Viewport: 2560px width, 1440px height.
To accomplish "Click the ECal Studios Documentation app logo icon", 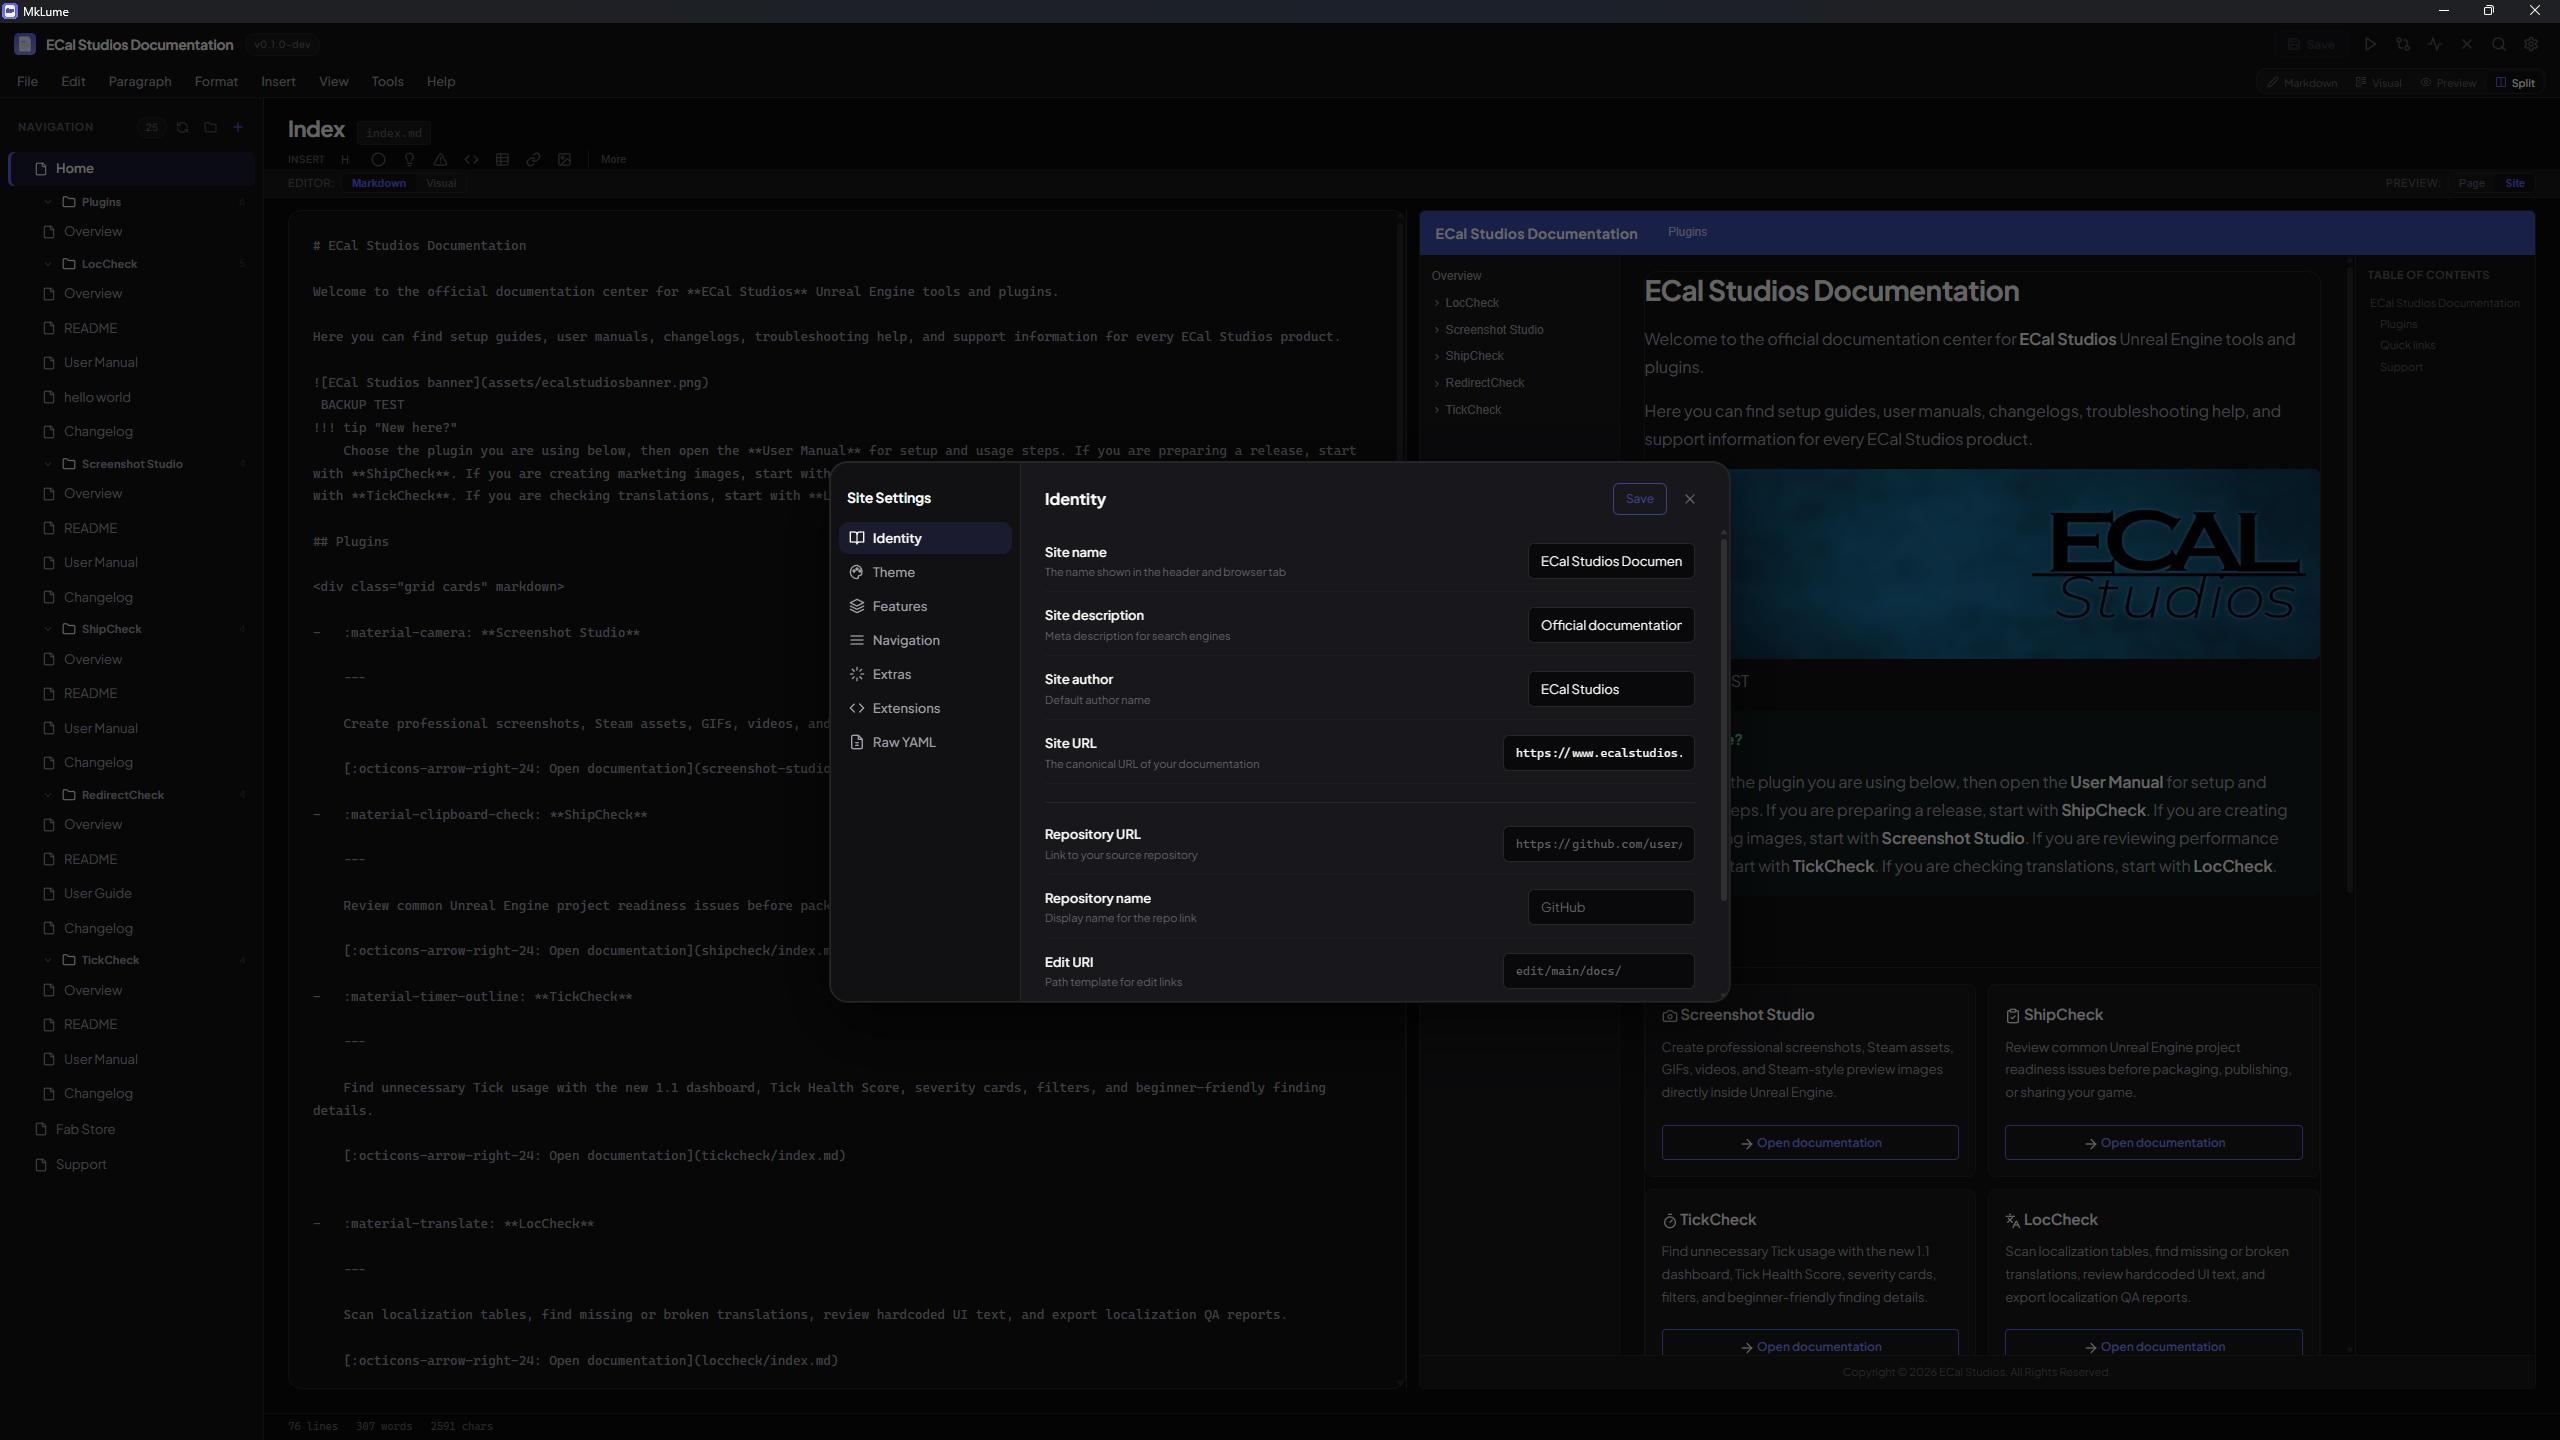I will (25, 44).
